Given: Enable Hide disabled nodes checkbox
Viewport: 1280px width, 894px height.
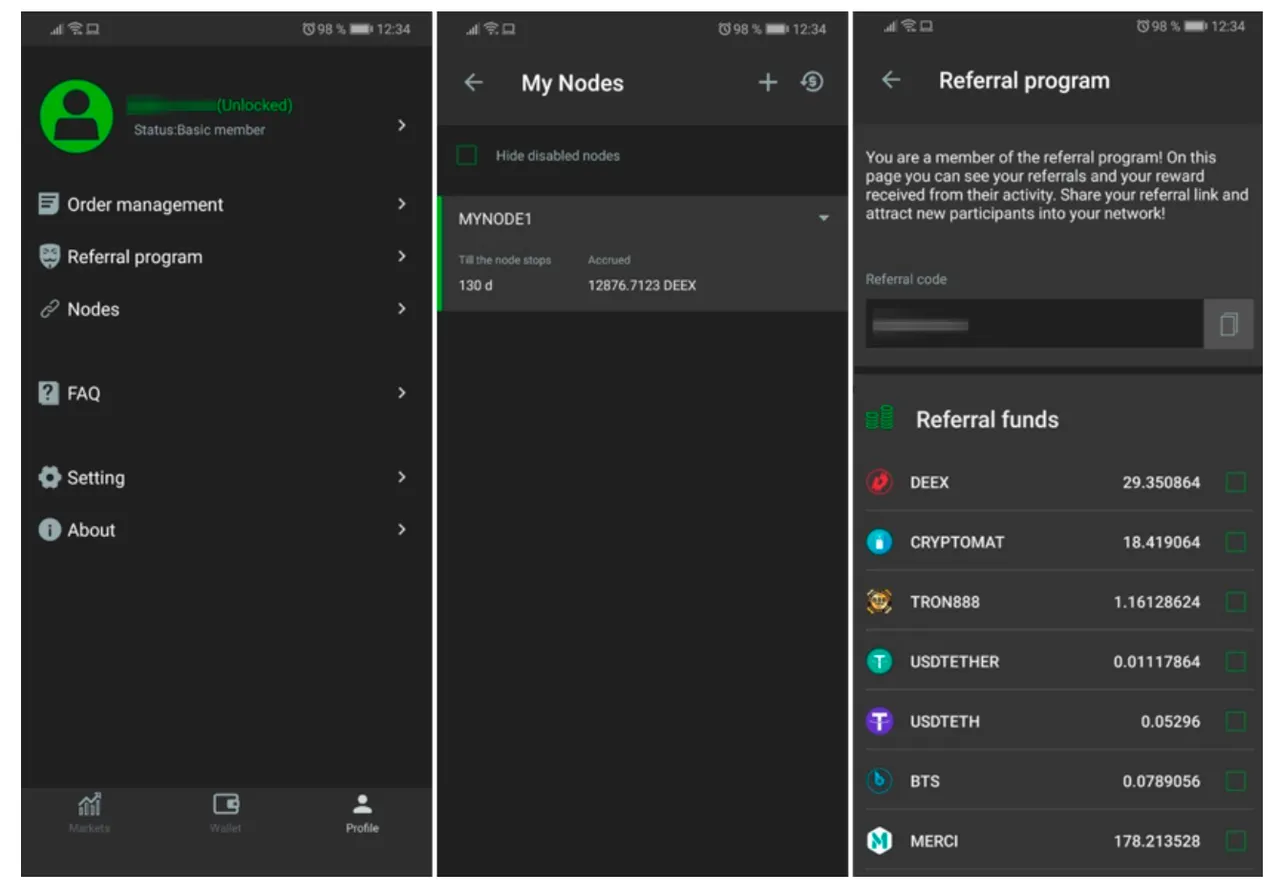Looking at the screenshot, I should tap(466, 155).
